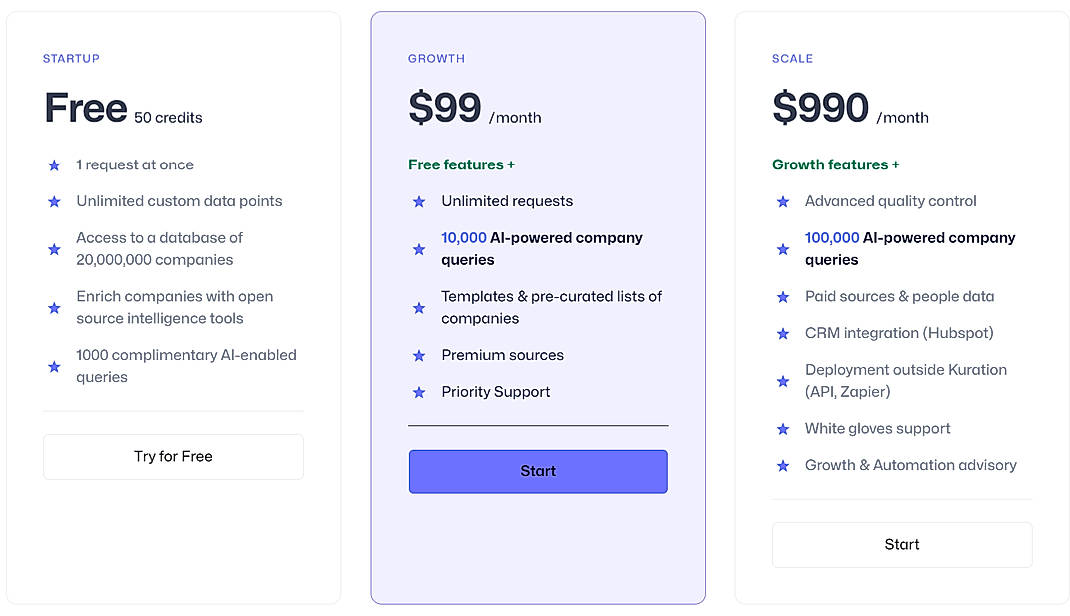
Task: Click the star icon beside Unlimited requests
Action: [418, 201]
